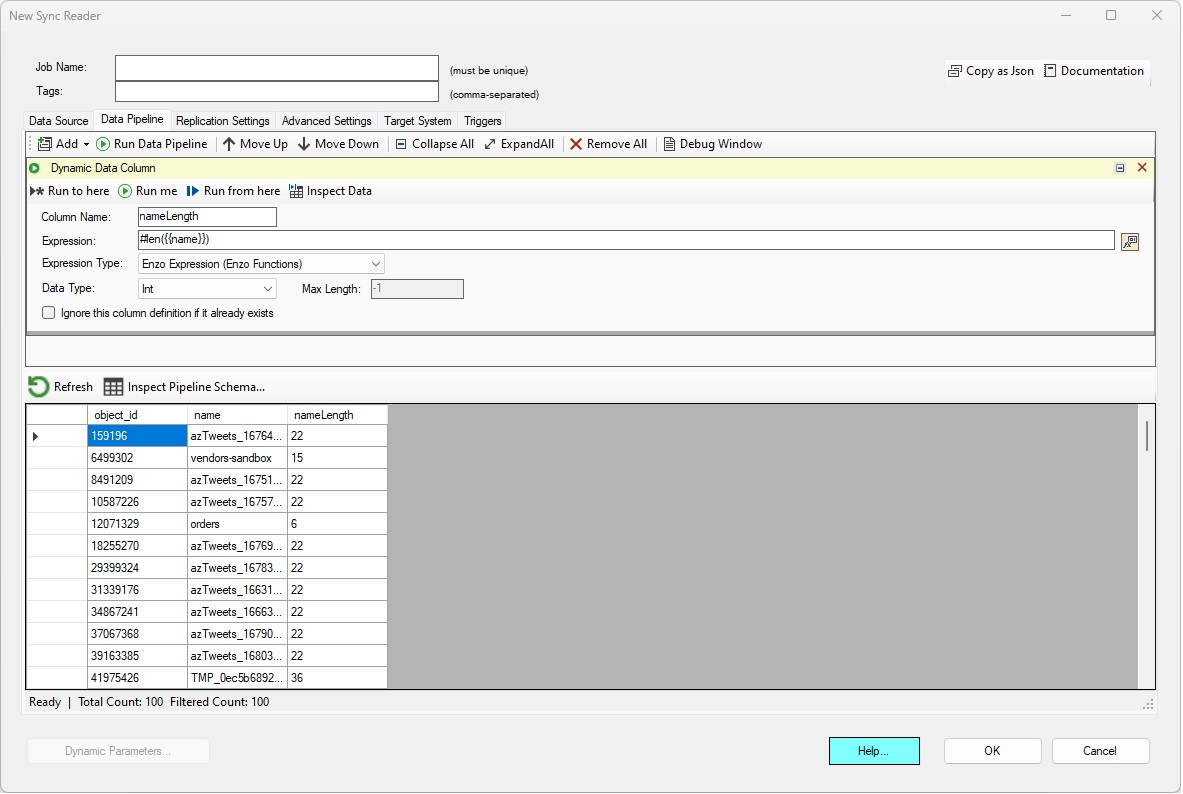Image resolution: width=1183 pixels, height=794 pixels.
Task: Open Inspect Pipeline Schema
Action: tap(184, 387)
